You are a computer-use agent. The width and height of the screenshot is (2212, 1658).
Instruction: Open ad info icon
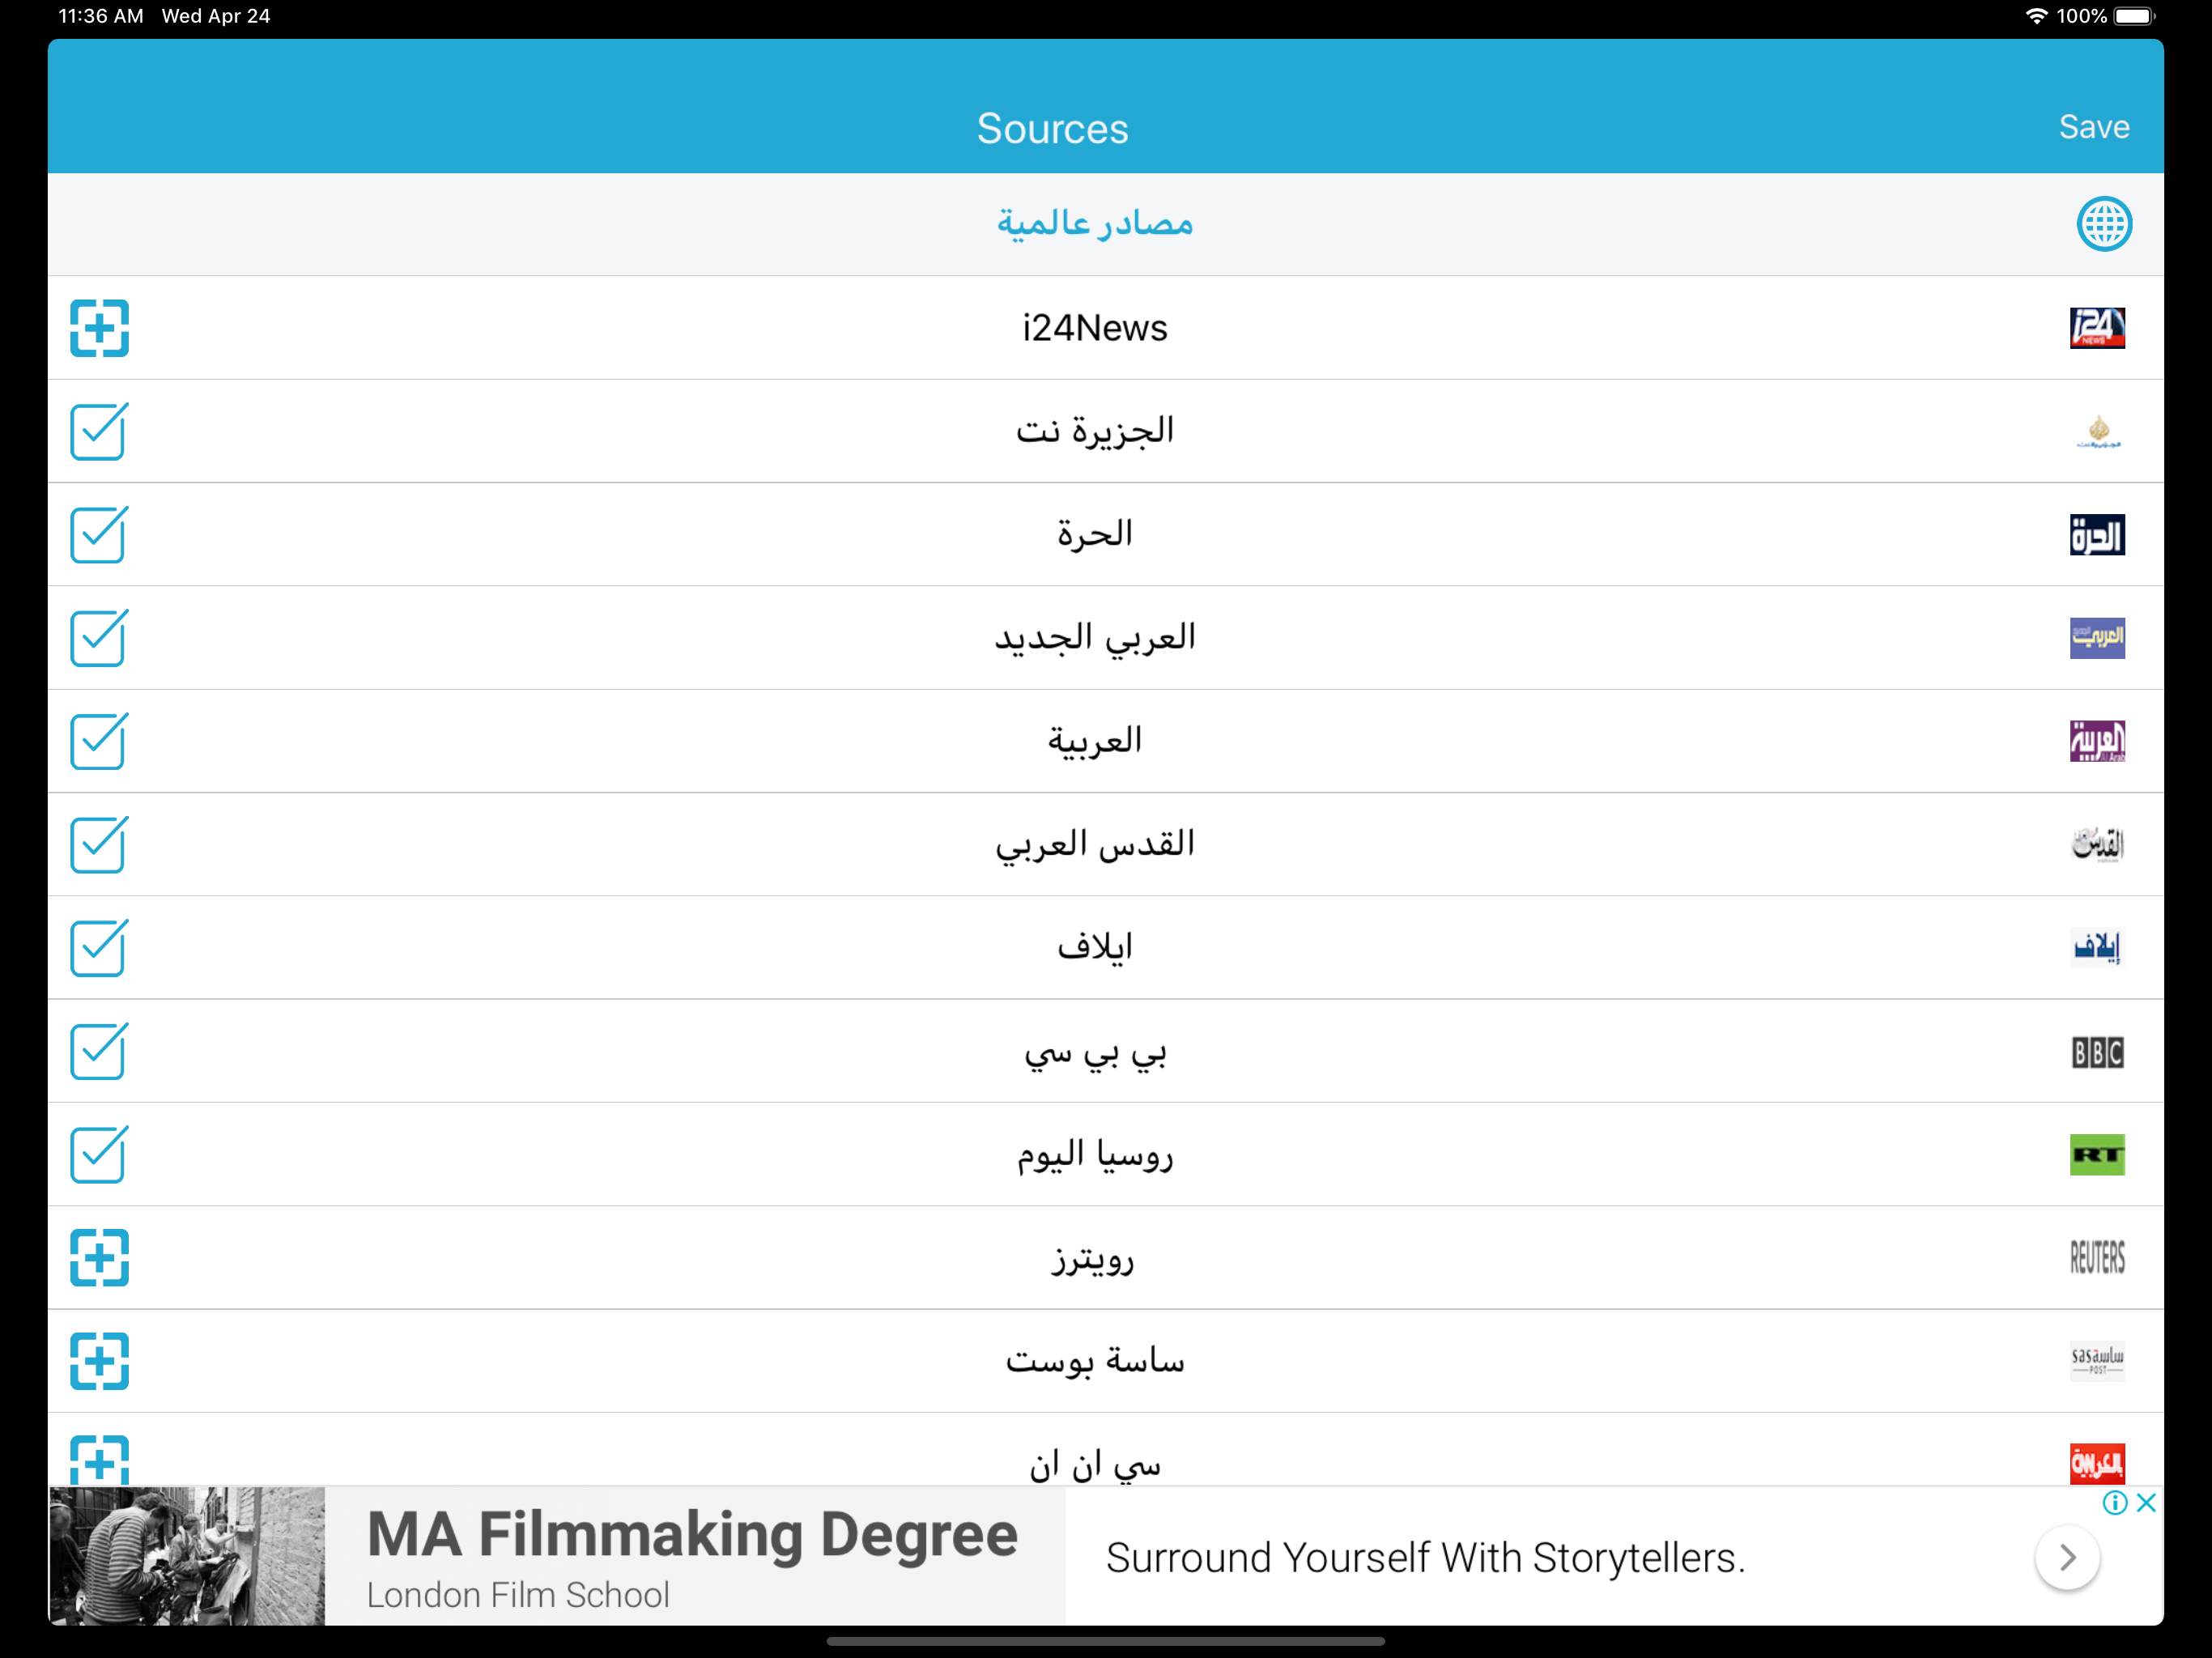click(2115, 1503)
